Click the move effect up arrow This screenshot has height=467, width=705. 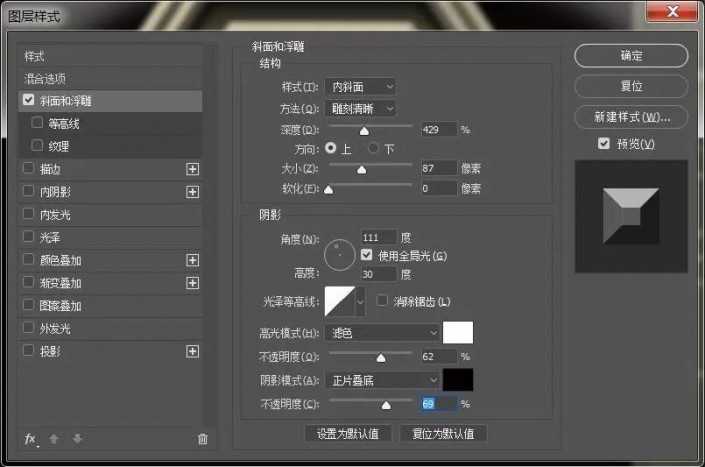[55, 439]
